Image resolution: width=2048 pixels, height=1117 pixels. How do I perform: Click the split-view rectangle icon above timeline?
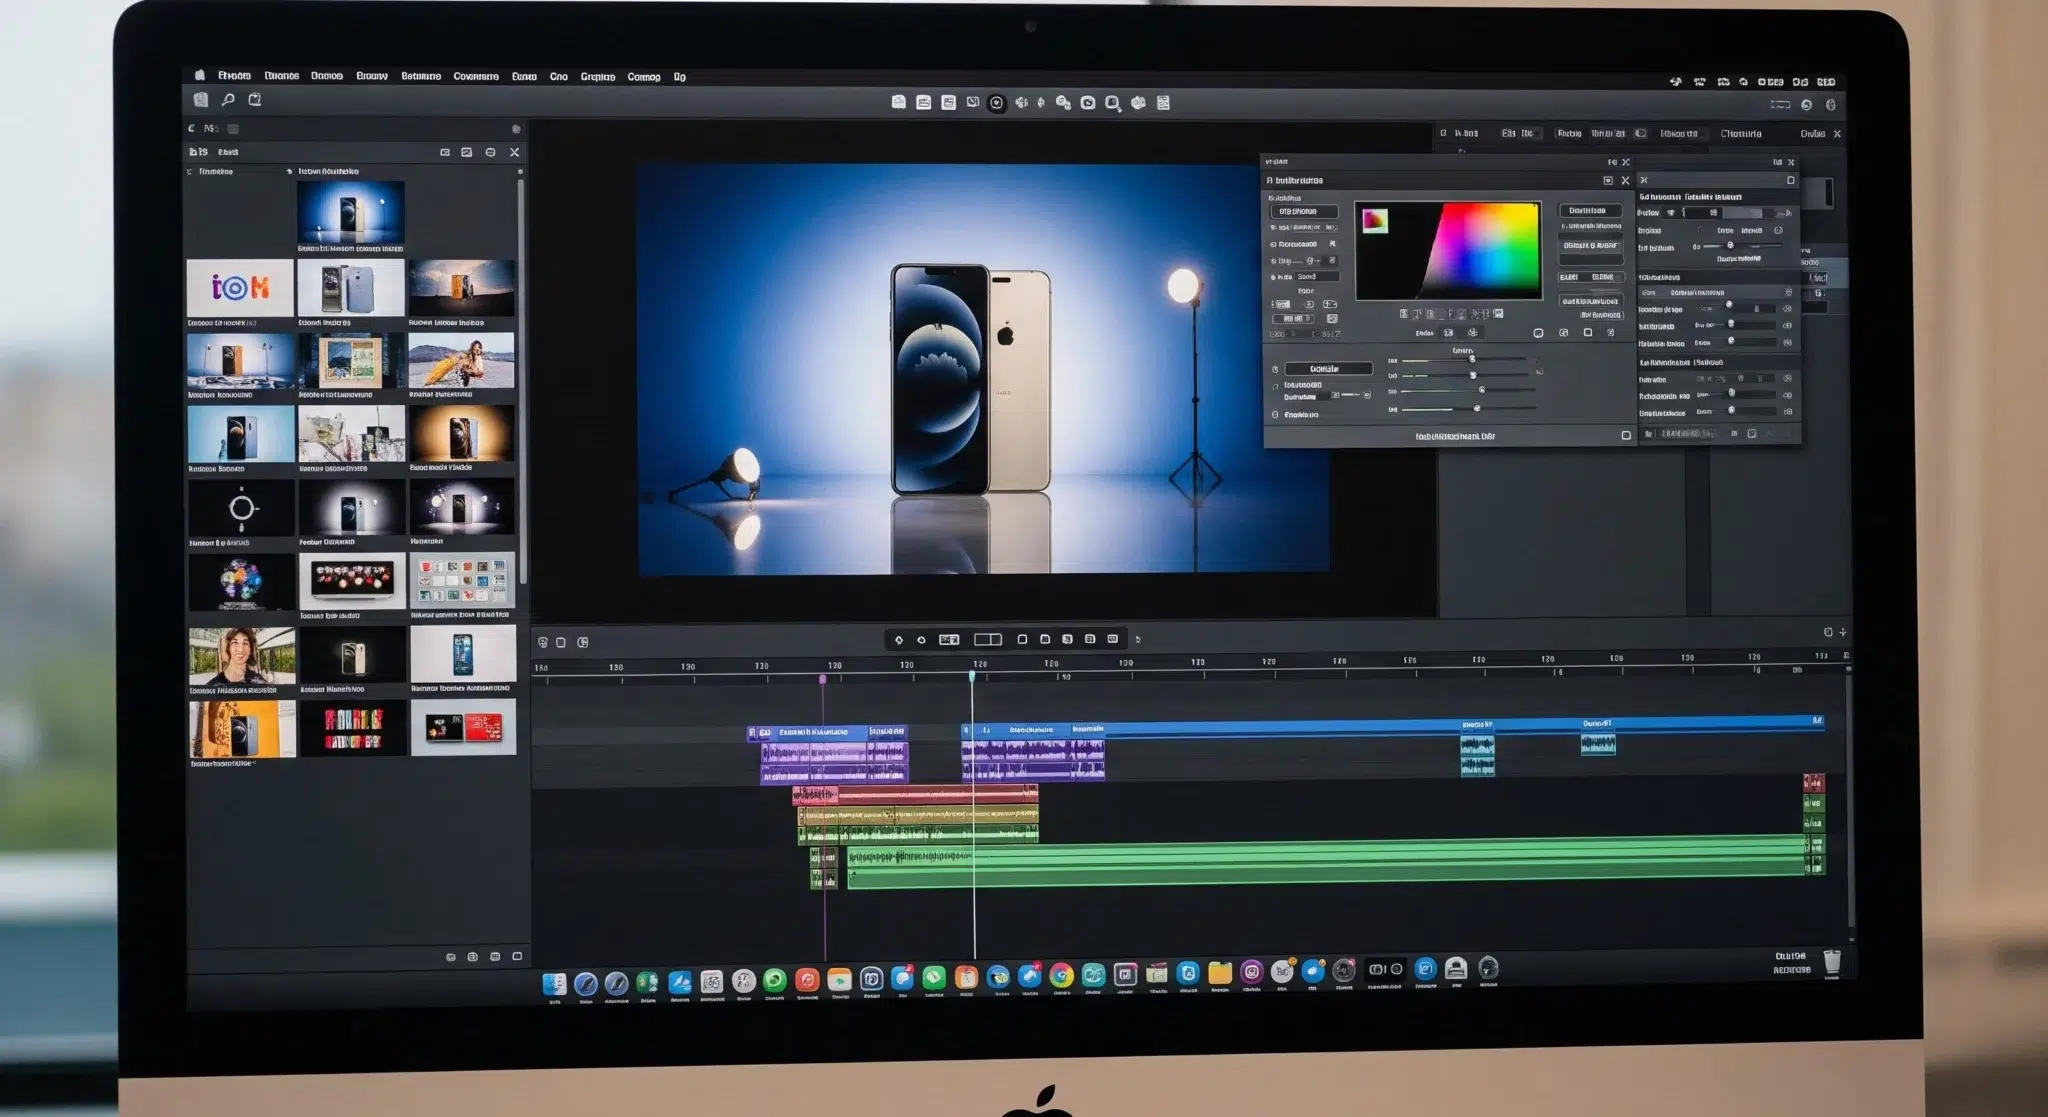[x=987, y=640]
